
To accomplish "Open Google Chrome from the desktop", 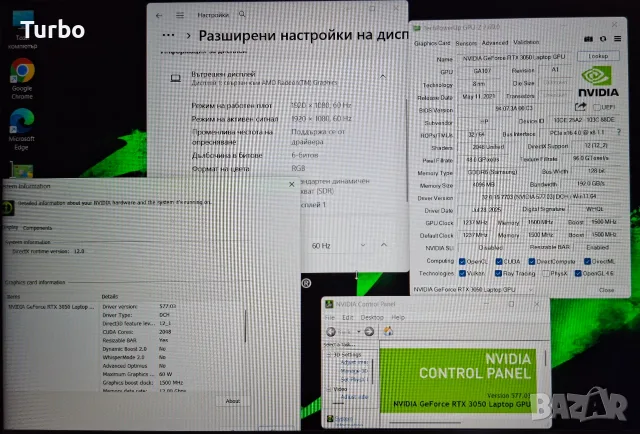I will [x=22, y=79].
